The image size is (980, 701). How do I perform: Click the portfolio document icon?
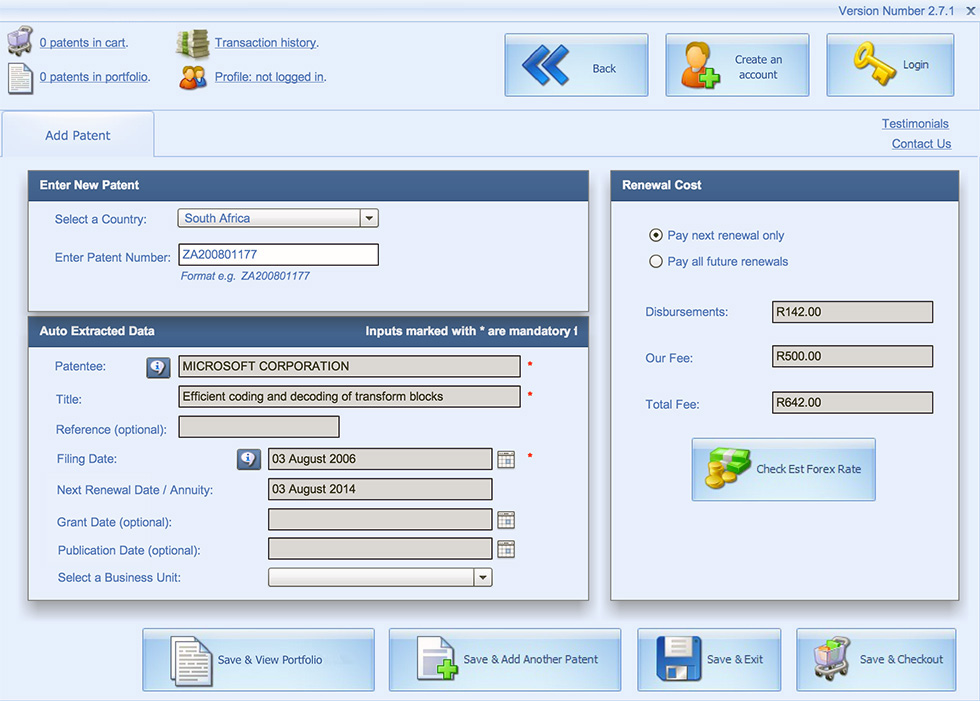[20, 79]
